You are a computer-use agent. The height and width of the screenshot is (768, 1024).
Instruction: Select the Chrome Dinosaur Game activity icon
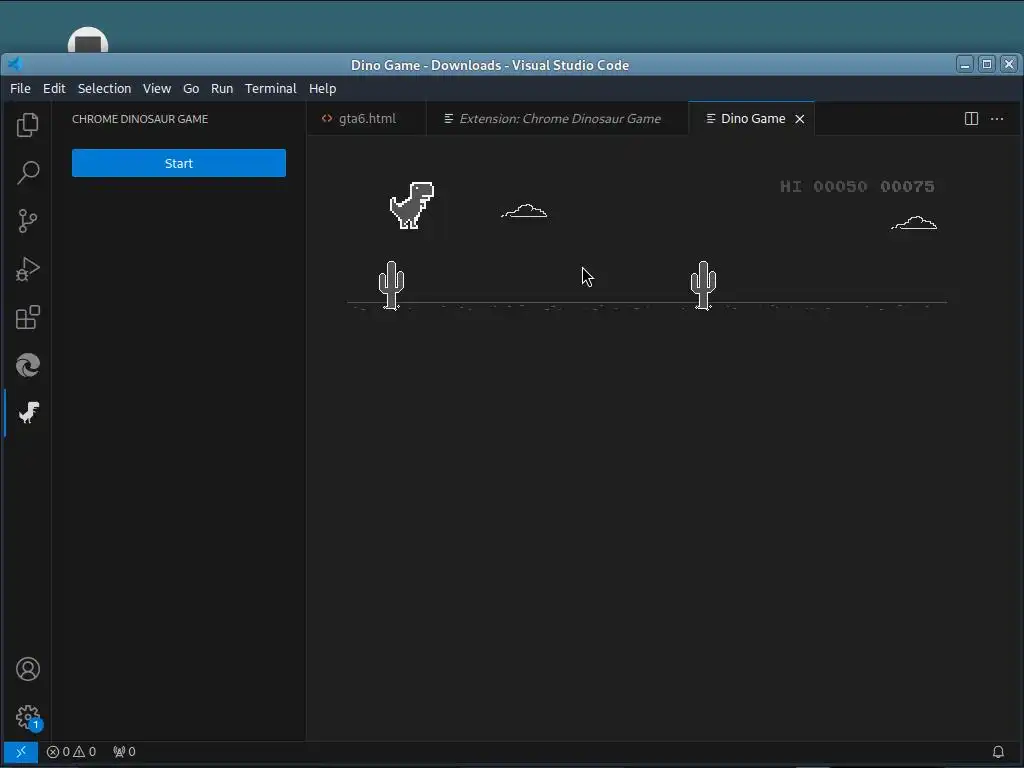27,413
